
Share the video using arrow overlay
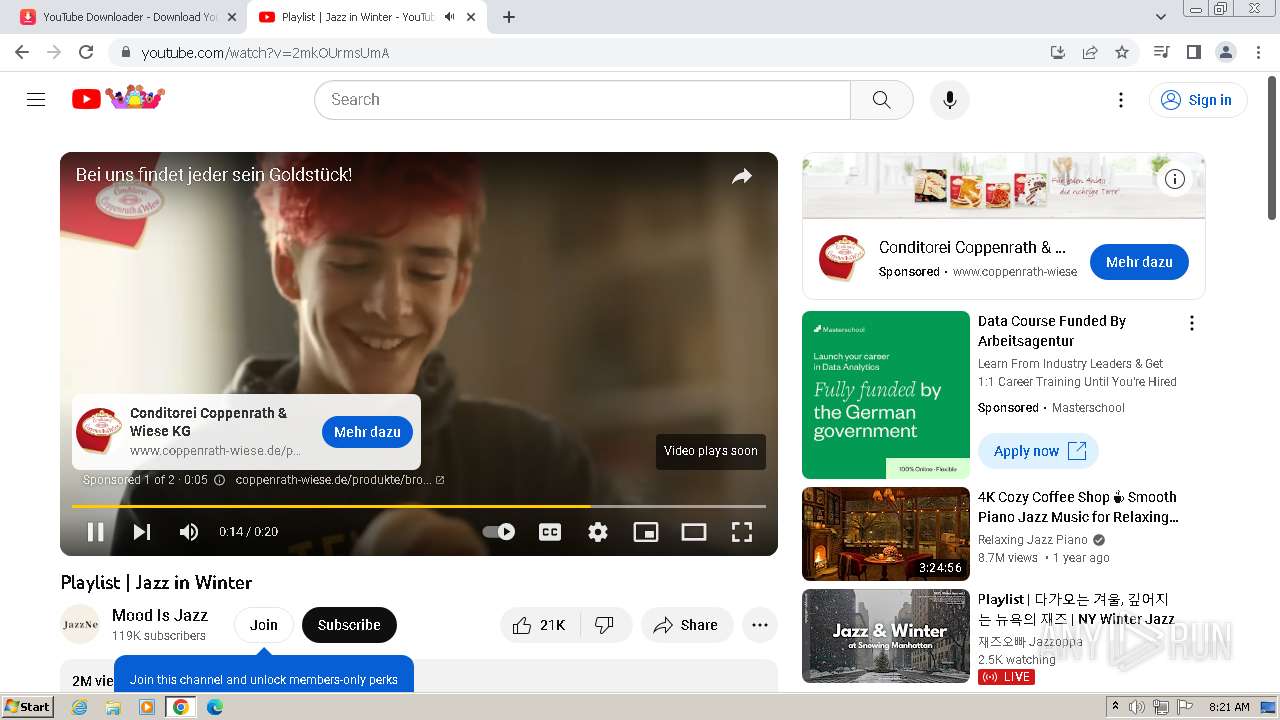(x=741, y=177)
